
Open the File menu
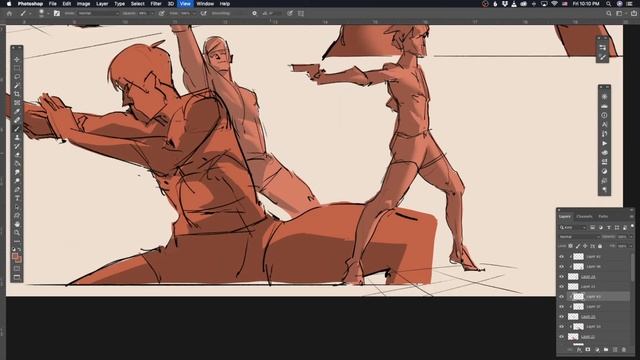[x=53, y=4]
